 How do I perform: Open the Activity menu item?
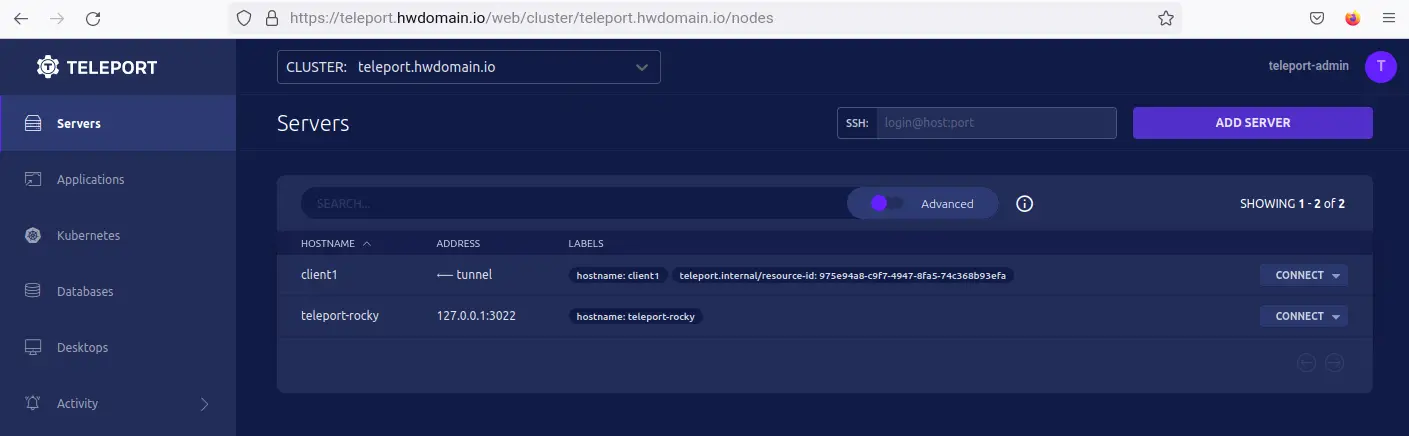pos(118,404)
